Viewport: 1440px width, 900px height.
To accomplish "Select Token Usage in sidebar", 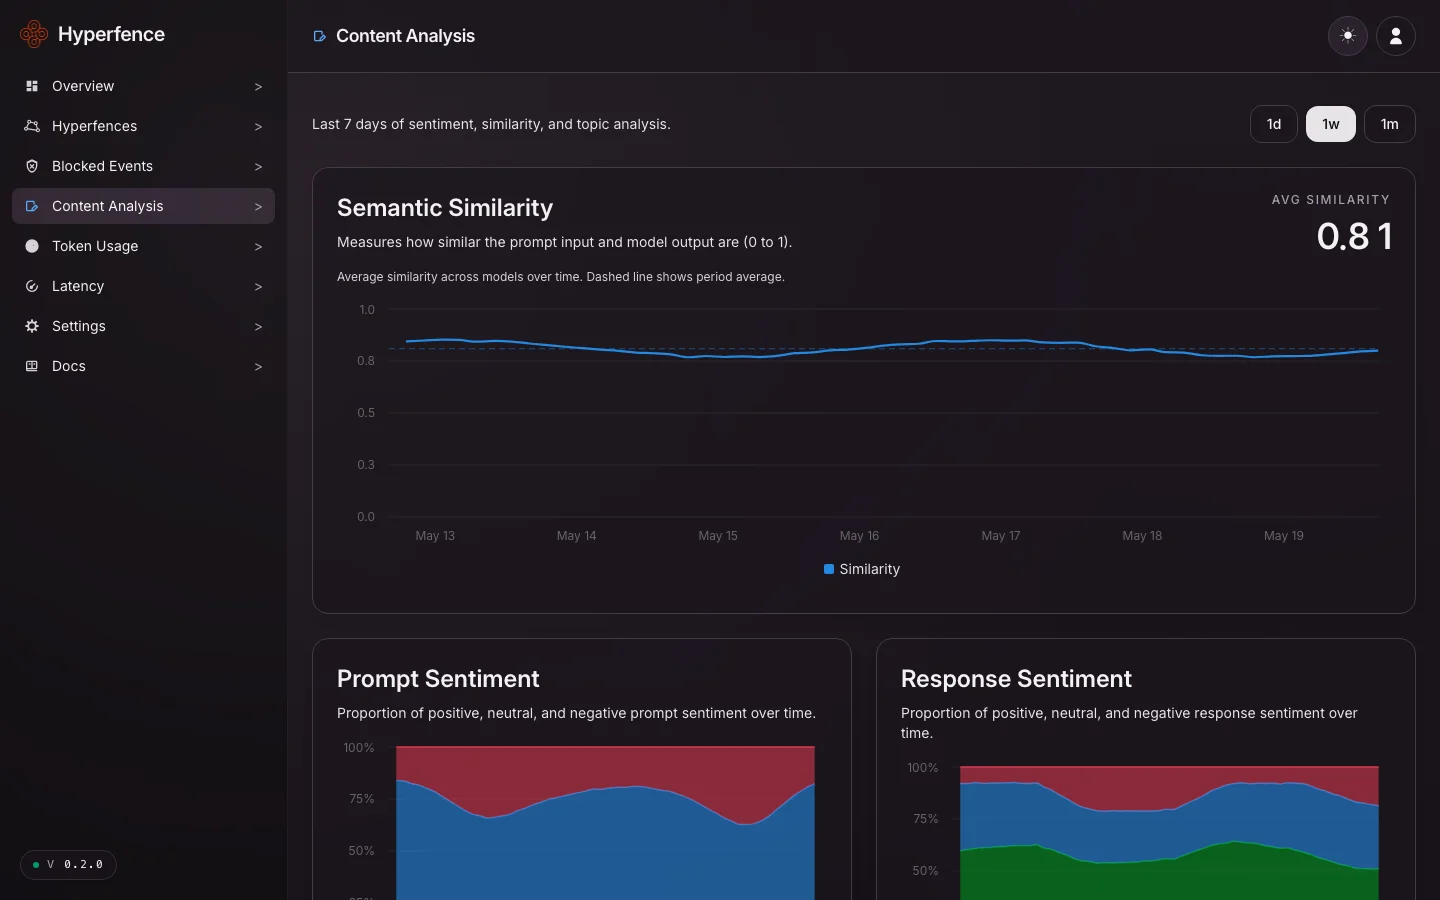I will (143, 246).
